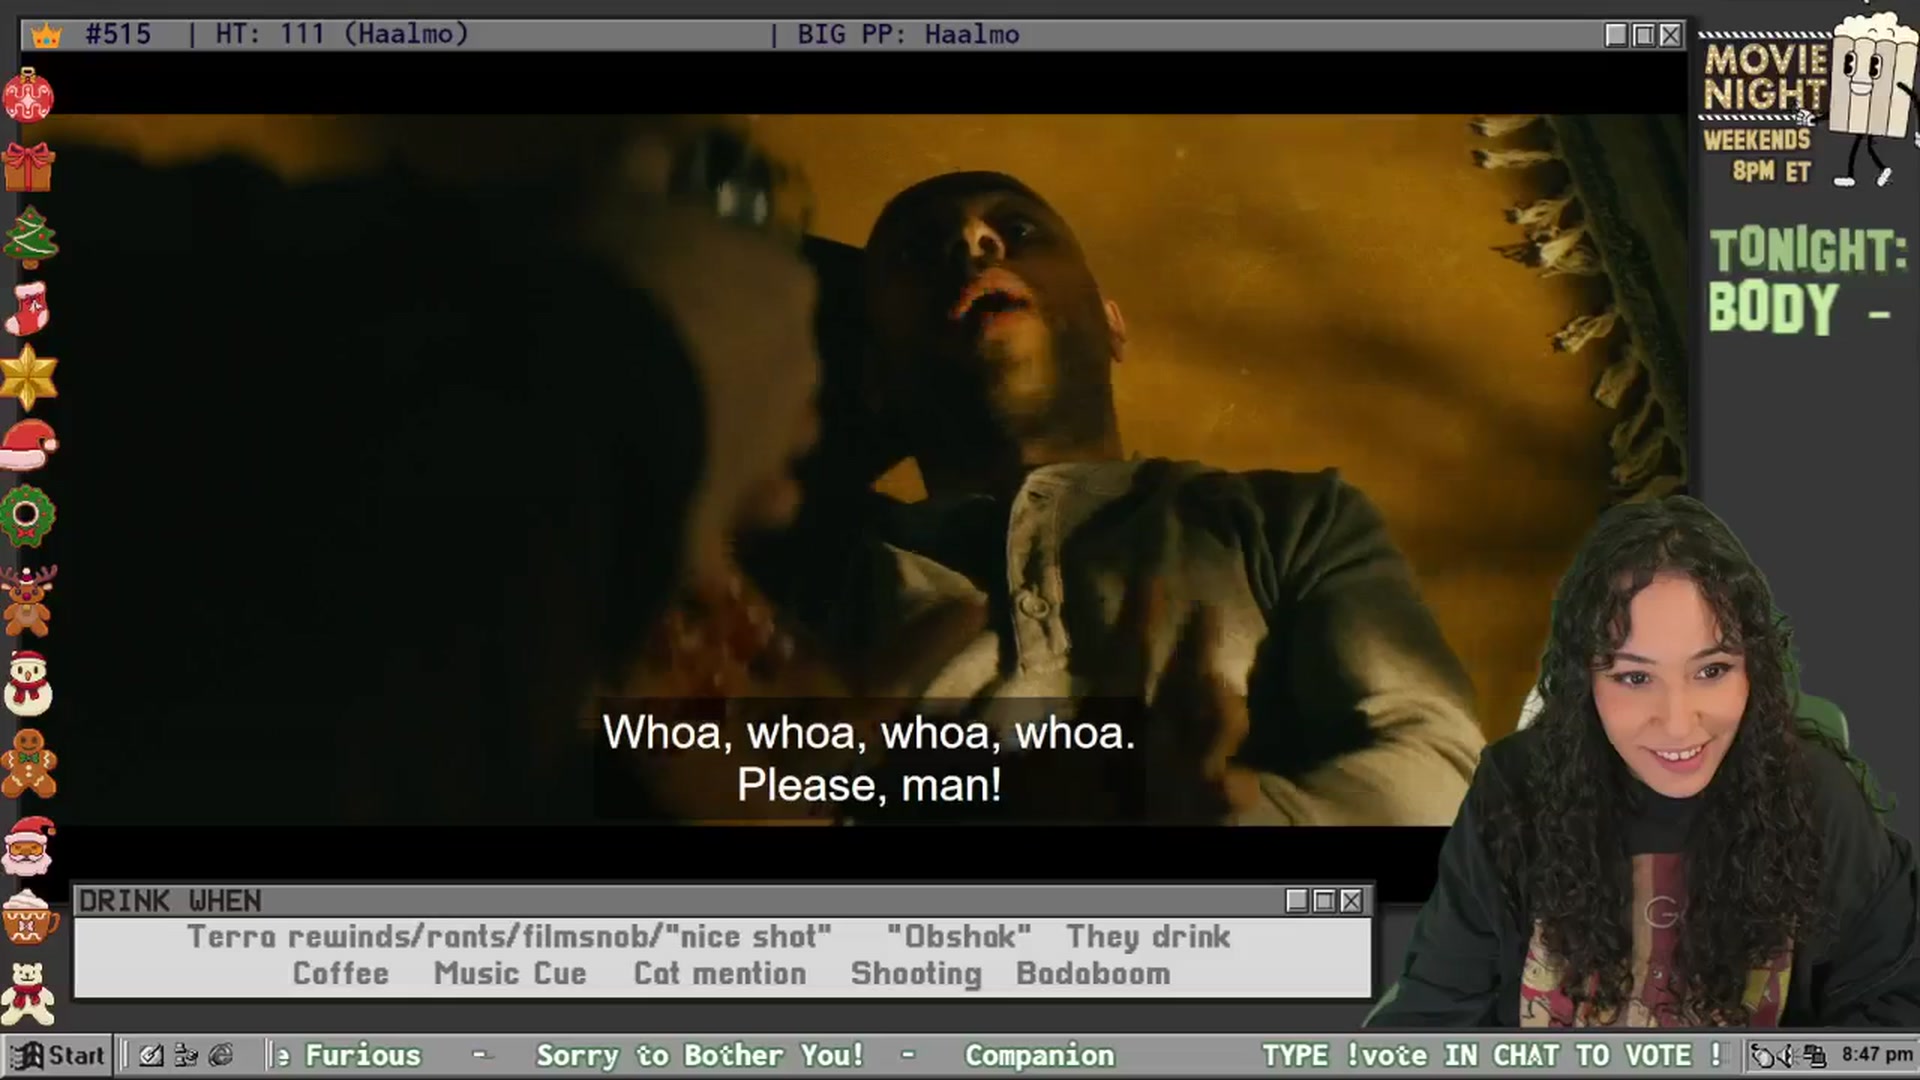Click "Furious" in the taskbar ticker
1920x1080 pixels.
pyautogui.click(x=363, y=1055)
